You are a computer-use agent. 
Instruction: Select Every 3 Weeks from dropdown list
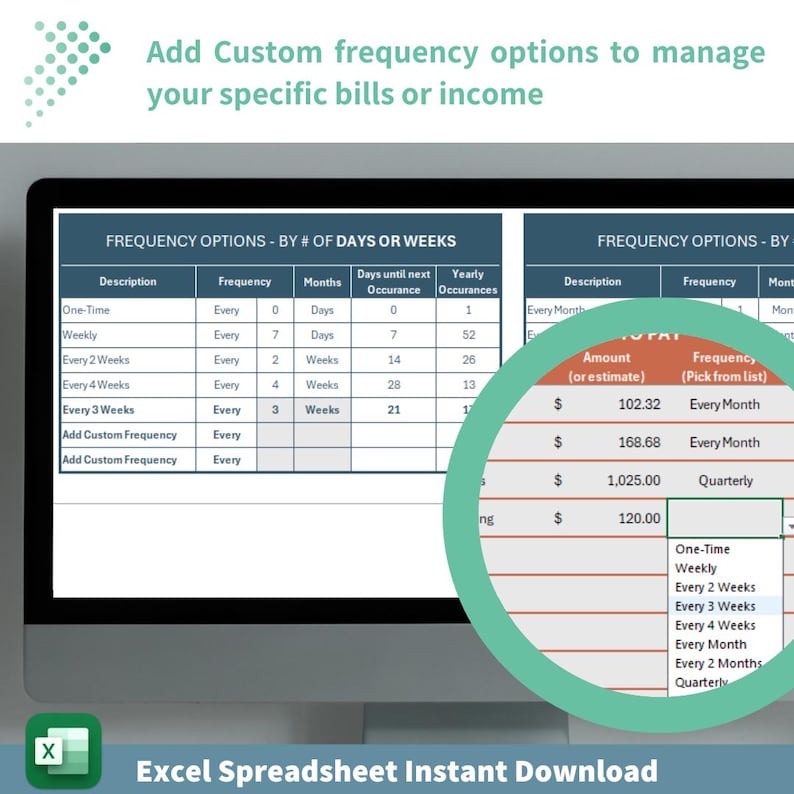pos(715,606)
